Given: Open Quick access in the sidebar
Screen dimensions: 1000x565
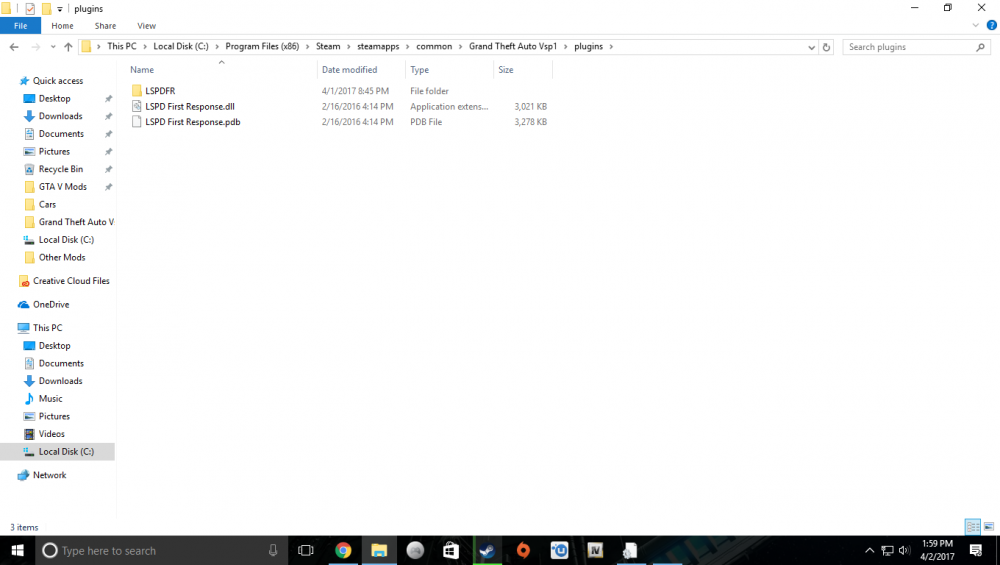Looking at the screenshot, I should tap(57, 81).
